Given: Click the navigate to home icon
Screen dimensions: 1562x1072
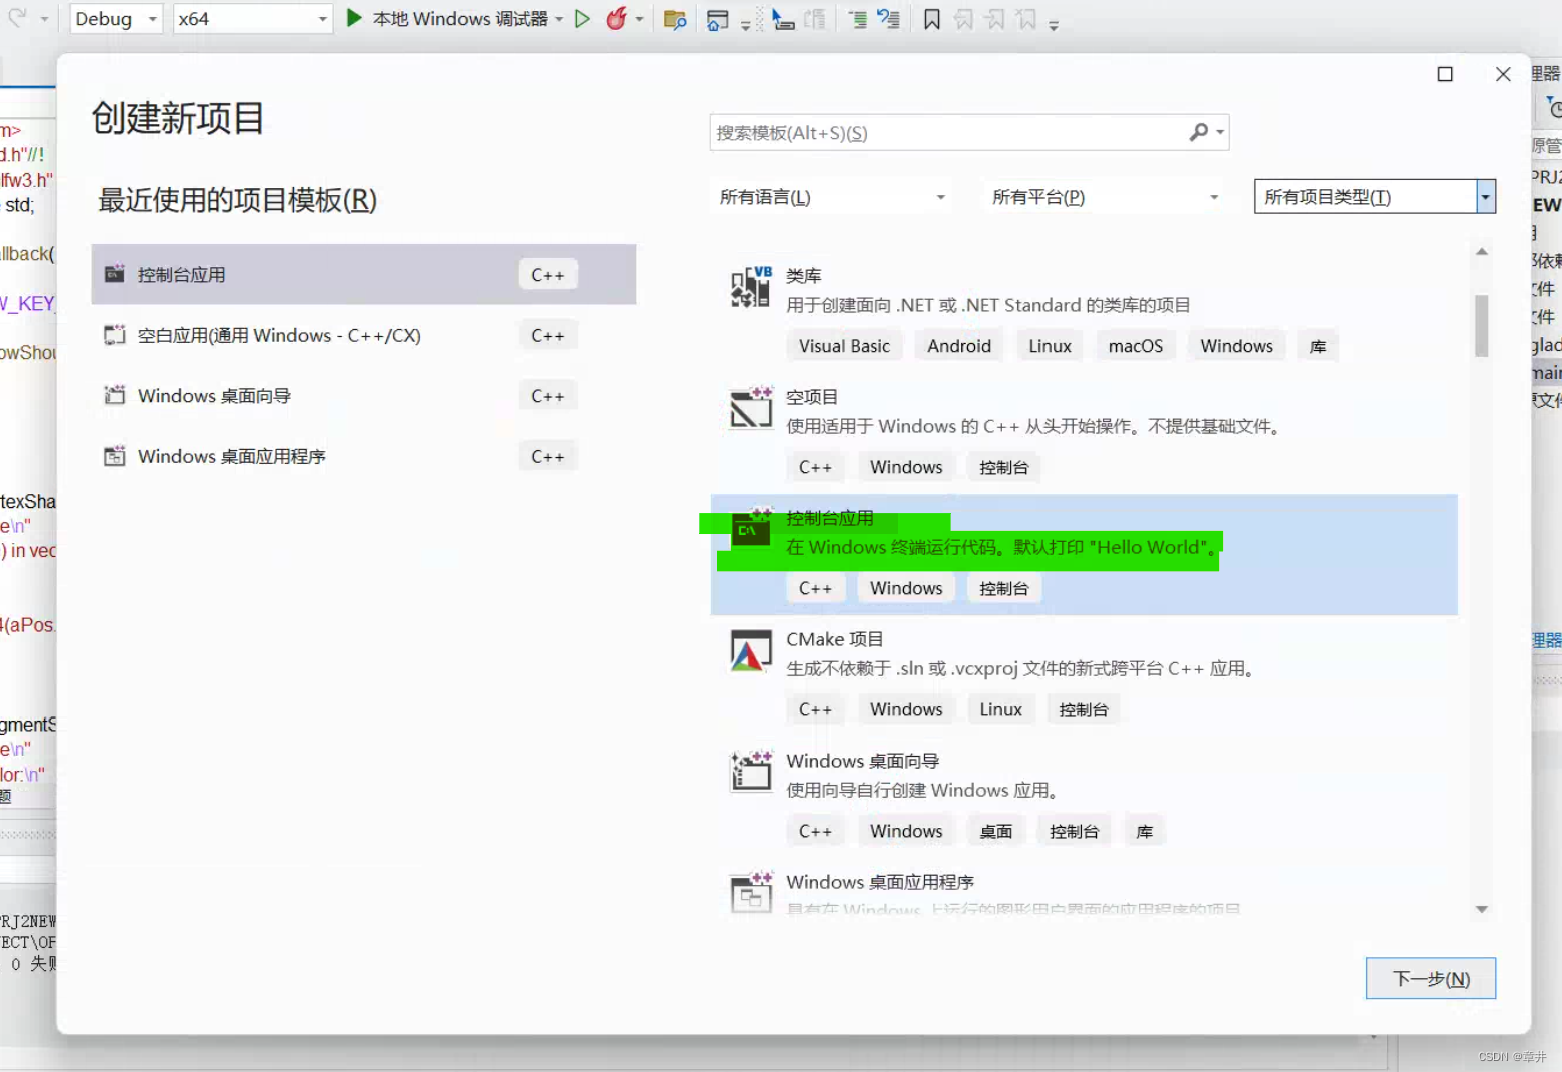Looking at the screenshot, I should tap(715, 20).
